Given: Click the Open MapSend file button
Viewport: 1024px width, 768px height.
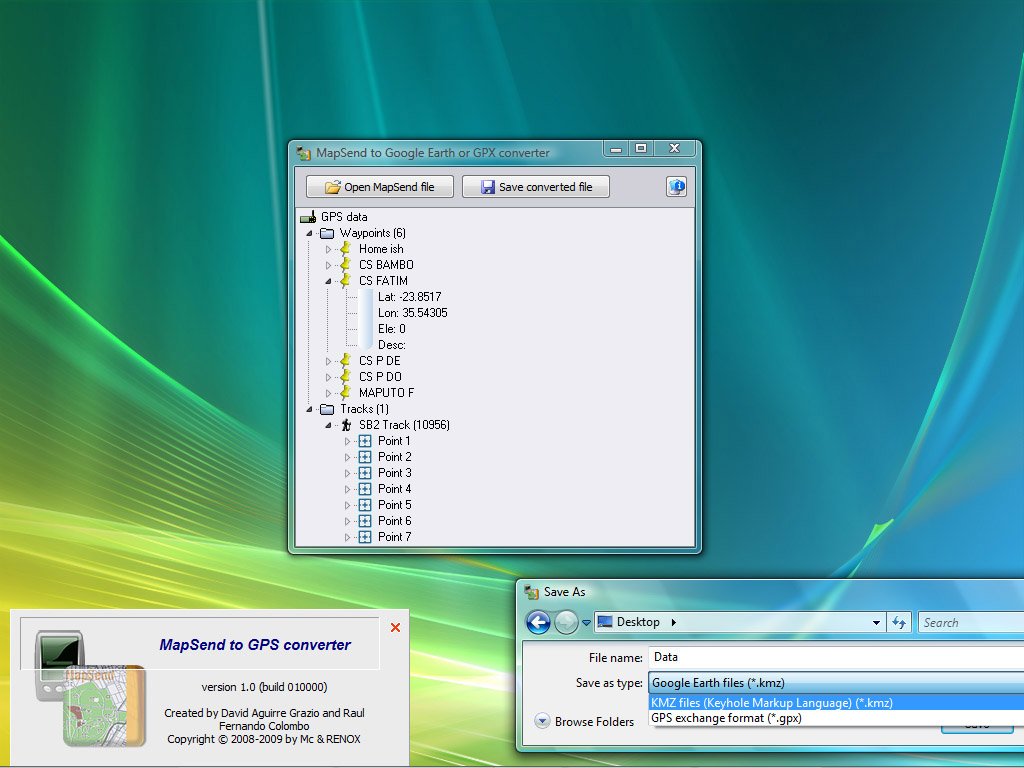Looking at the screenshot, I should pyautogui.click(x=379, y=187).
